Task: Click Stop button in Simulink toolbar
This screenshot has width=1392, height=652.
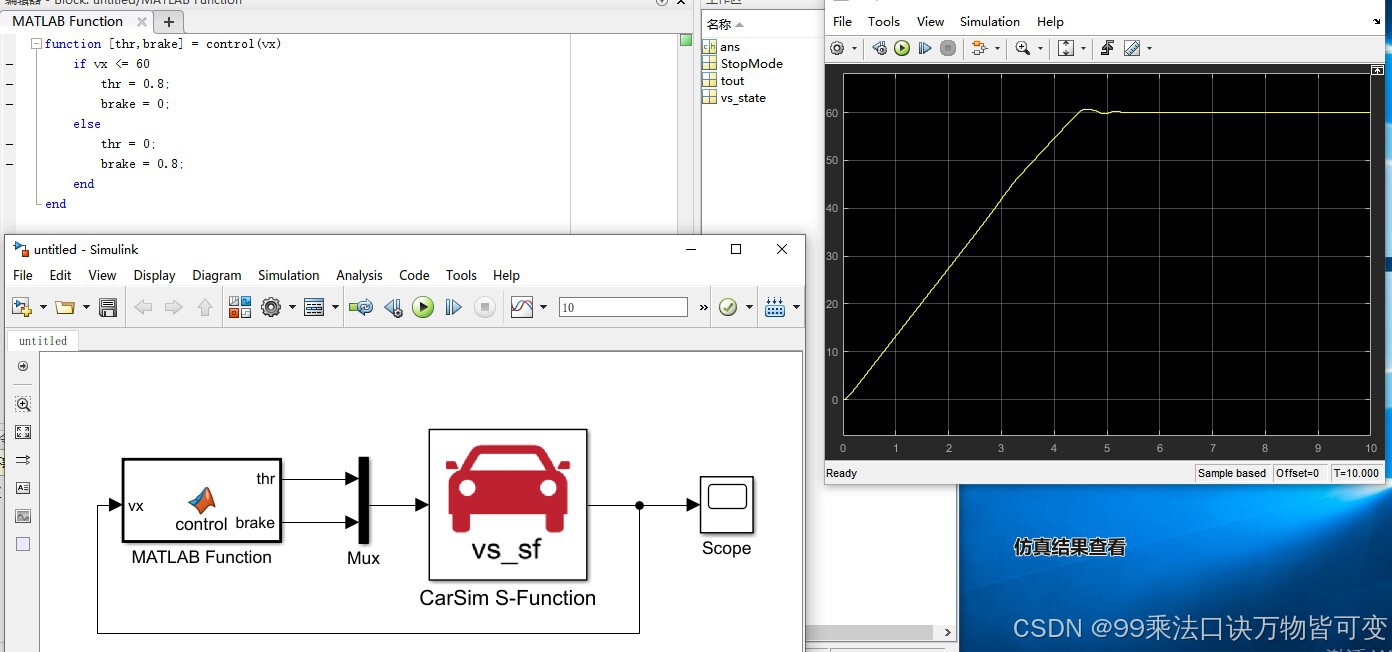Action: point(485,308)
